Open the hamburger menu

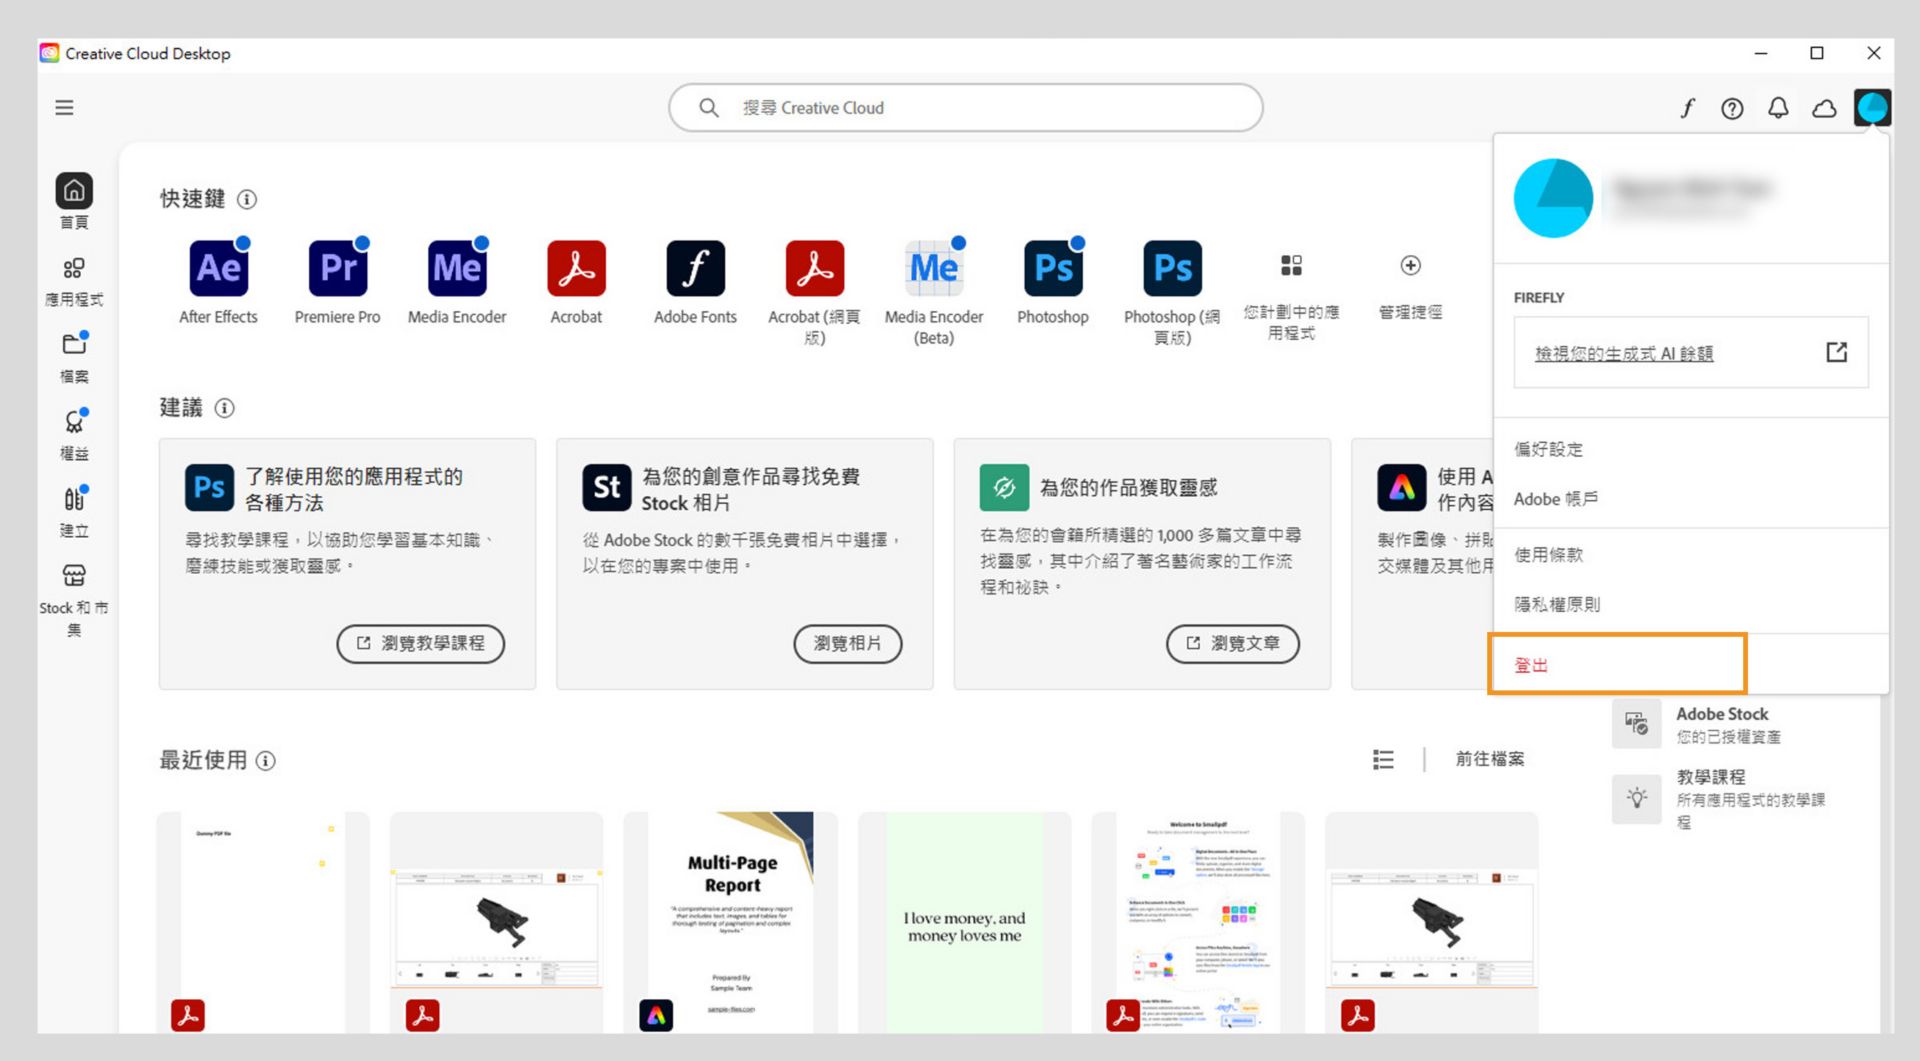[x=64, y=108]
